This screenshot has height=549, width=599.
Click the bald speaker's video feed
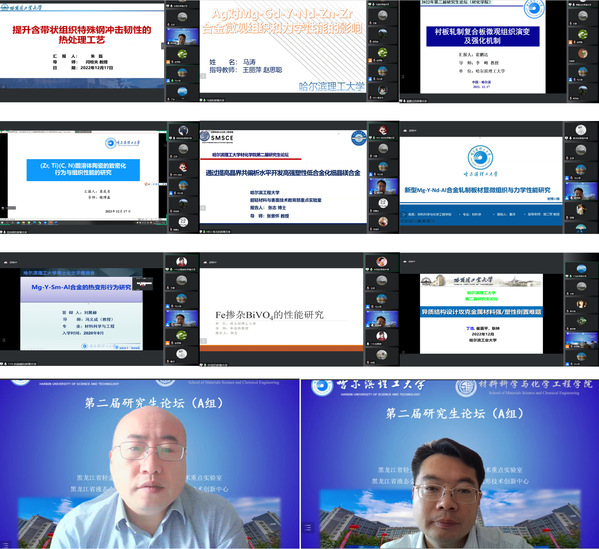(149, 464)
